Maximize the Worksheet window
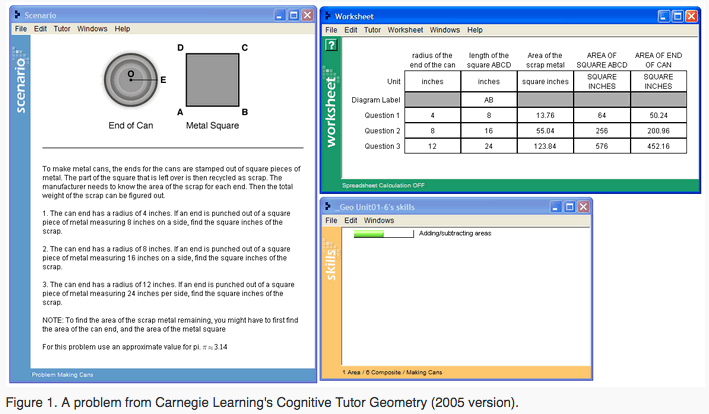 677,17
